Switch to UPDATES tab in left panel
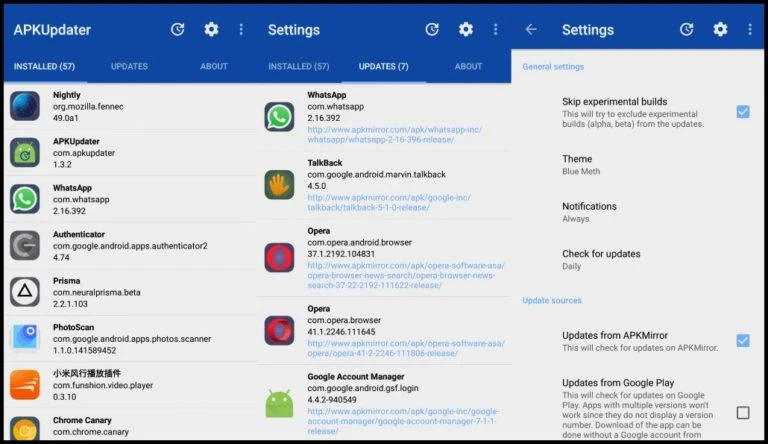768x444 pixels. pos(129,66)
